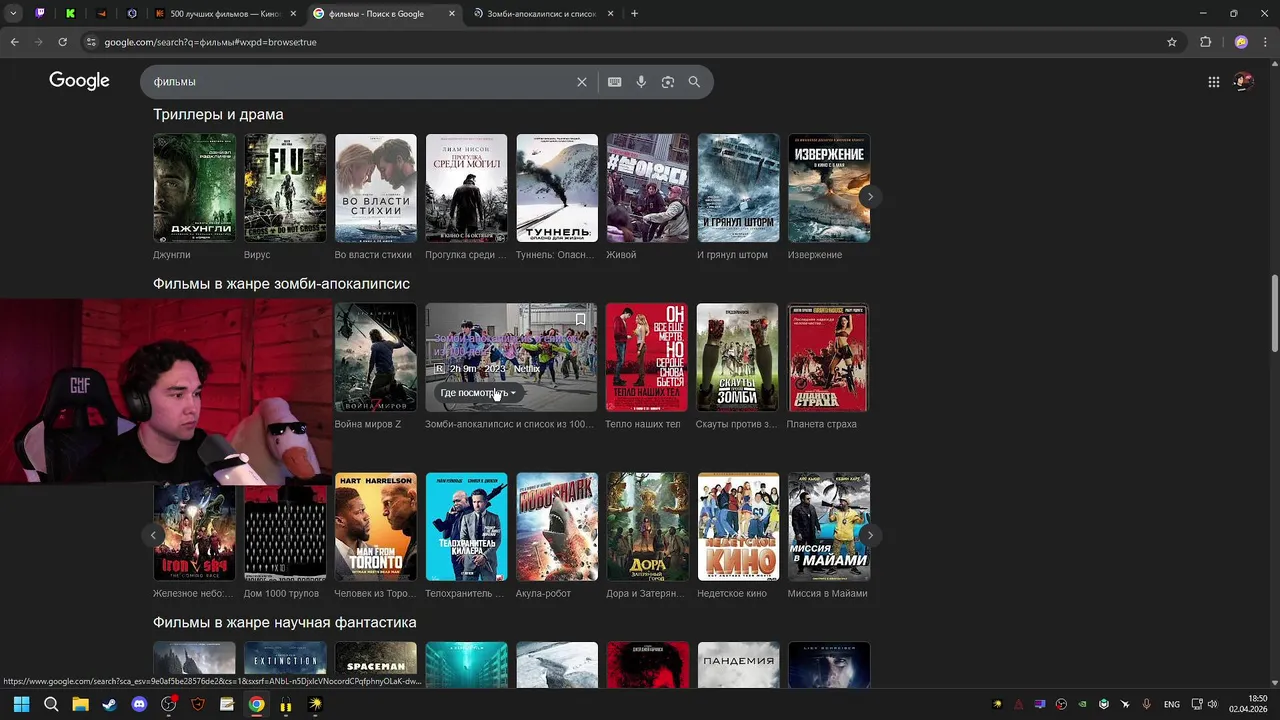Image resolution: width=1280 pixels, height=720 pixels.
Task: Expand the Где посмотреть dropdown
Action: coord(478,393)
